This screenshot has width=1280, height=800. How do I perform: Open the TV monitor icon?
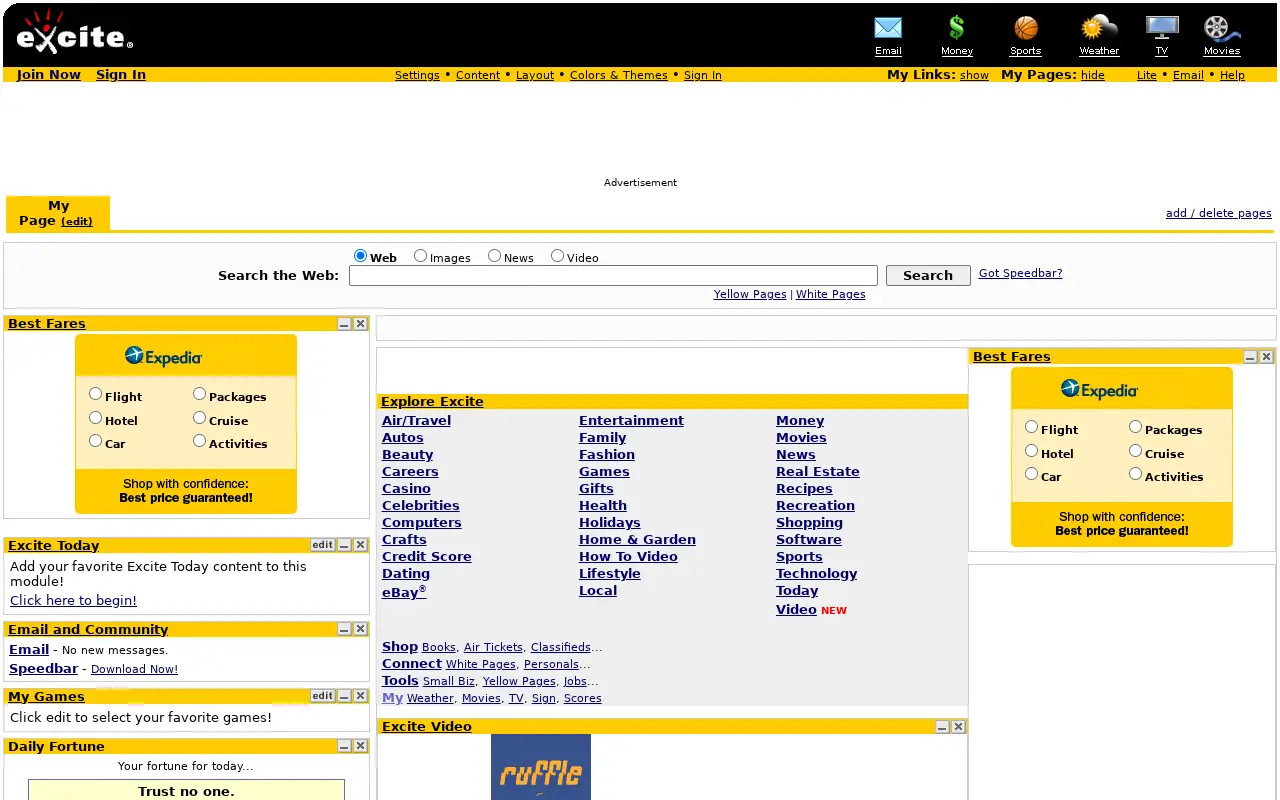coord(1162,28)
